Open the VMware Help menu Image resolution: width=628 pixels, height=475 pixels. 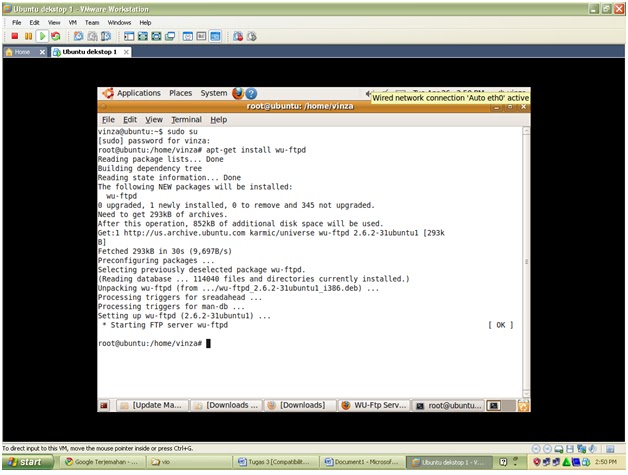145,22
